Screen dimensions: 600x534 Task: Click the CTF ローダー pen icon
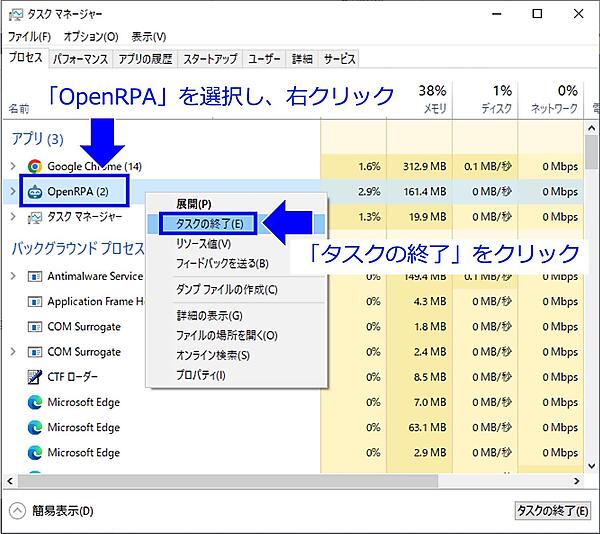pyautogui.click(x=35, y=377)
